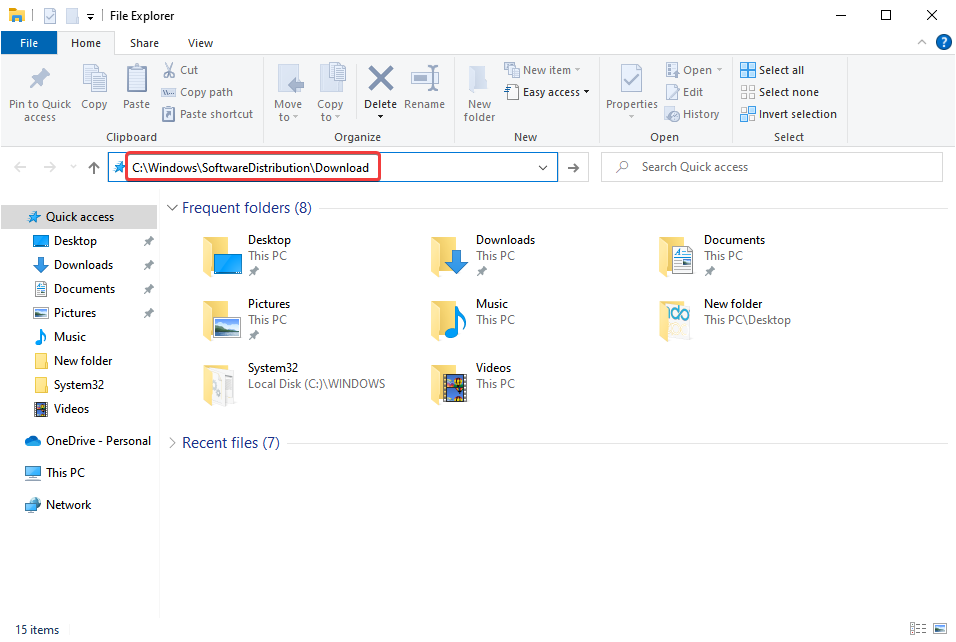The height and width of the screenshot is (642, 956).
Task: Click Pin to Quick access ribbon button
Action: [40, 93]
